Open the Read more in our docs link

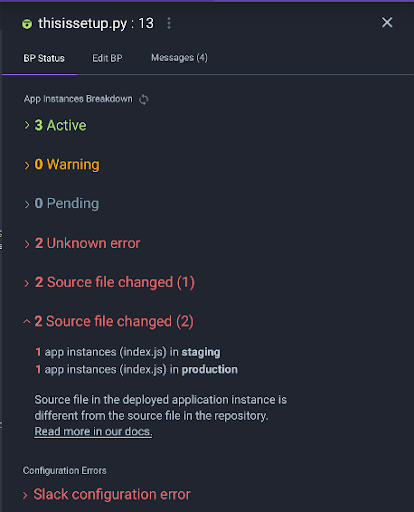[x=93, y=431]
